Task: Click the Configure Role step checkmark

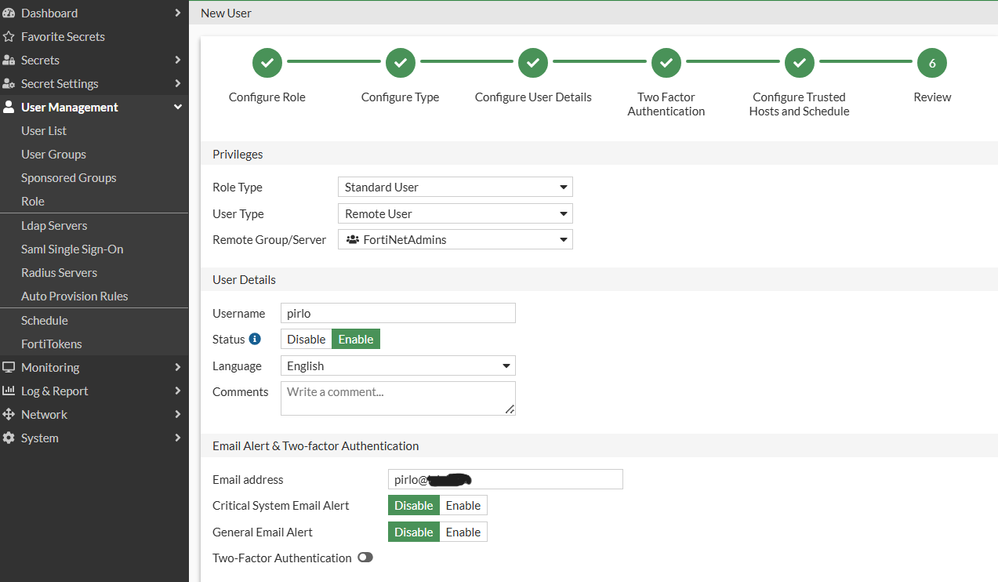Action: (x=267, y=63)
